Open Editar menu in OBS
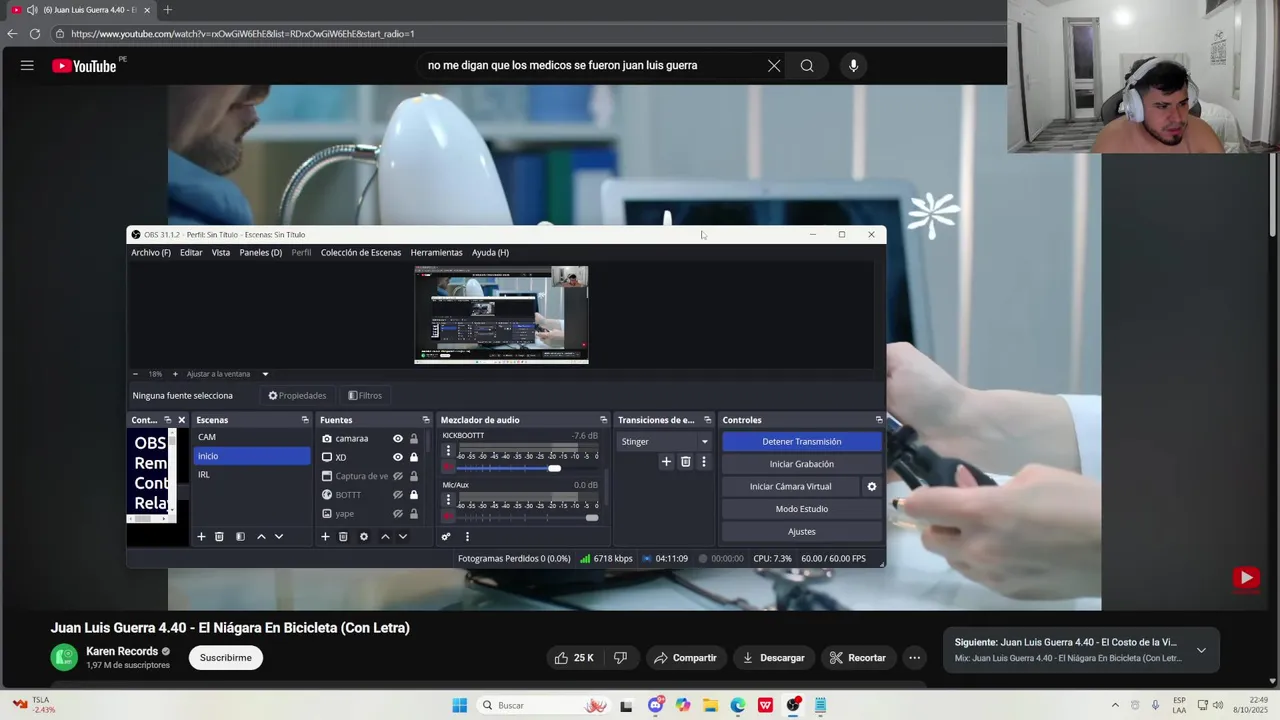Screen dimensions: 1280x720 [191, 253]
